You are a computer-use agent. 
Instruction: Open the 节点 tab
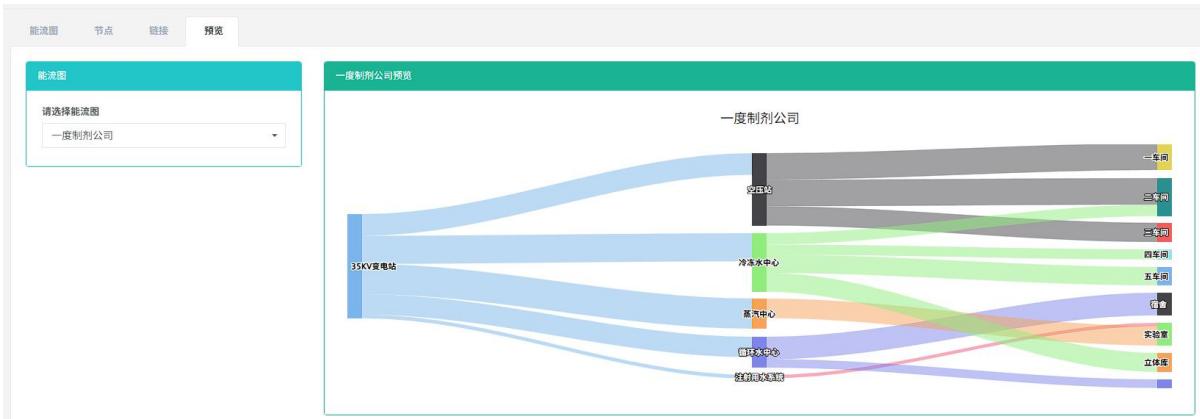pyautogui.click(x=103, y=30)
